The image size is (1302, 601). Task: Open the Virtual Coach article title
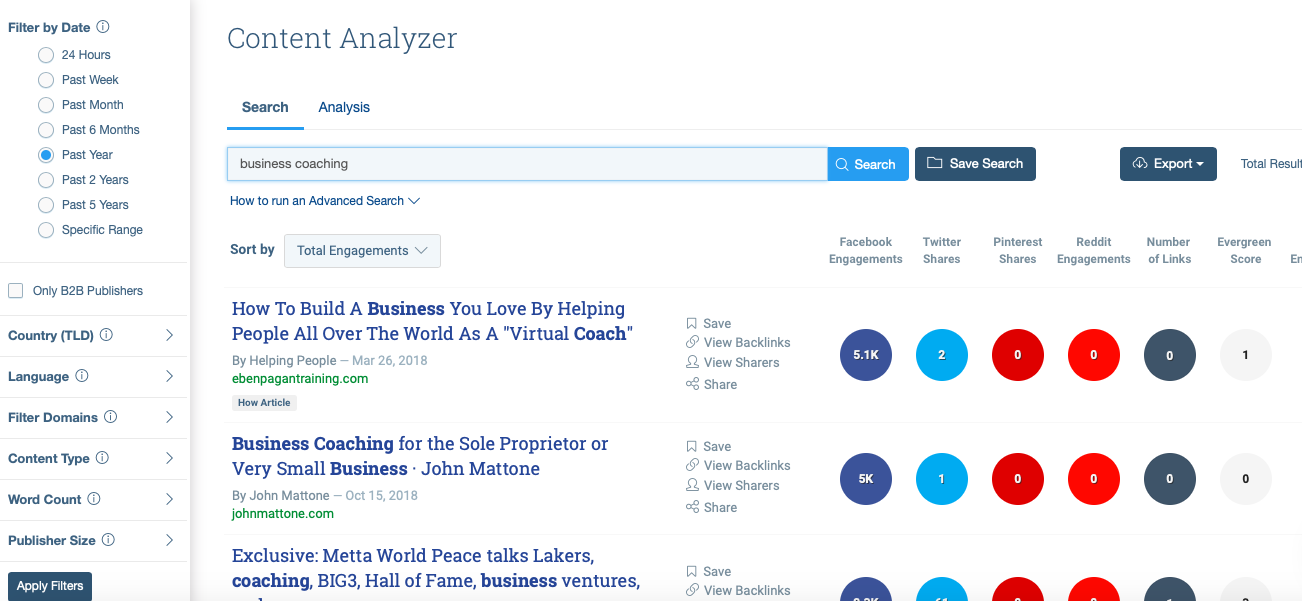coord(433,321)
